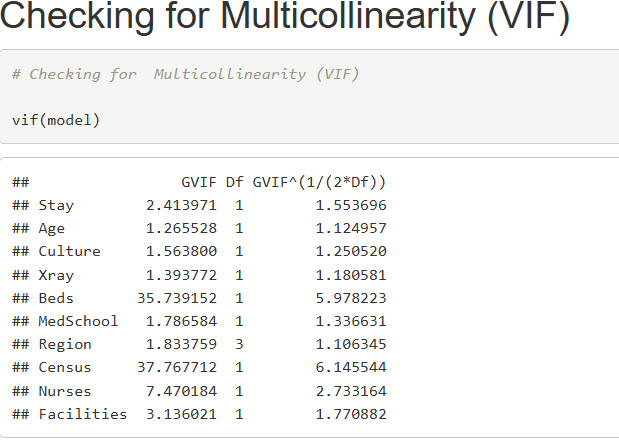Select the Df column header
The image size is (619, 441).
tap(234, 182)
